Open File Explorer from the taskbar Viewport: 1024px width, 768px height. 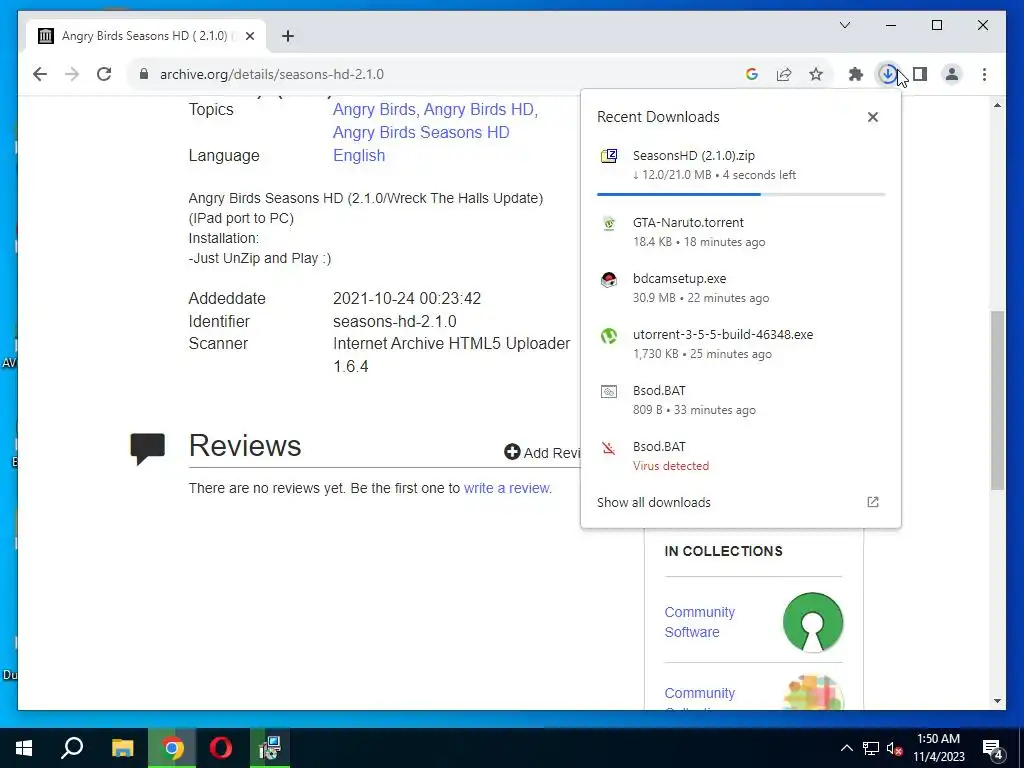click(x=122, y=748)
